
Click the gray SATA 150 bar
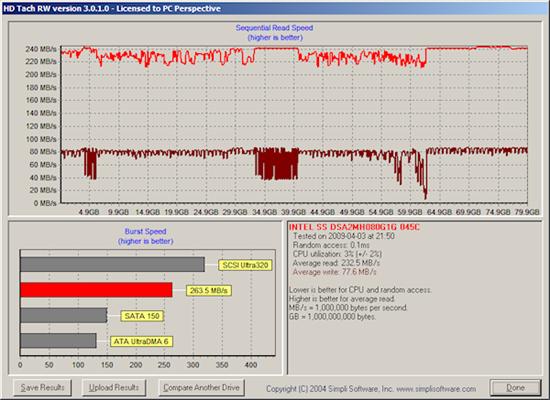coord(63,315)
